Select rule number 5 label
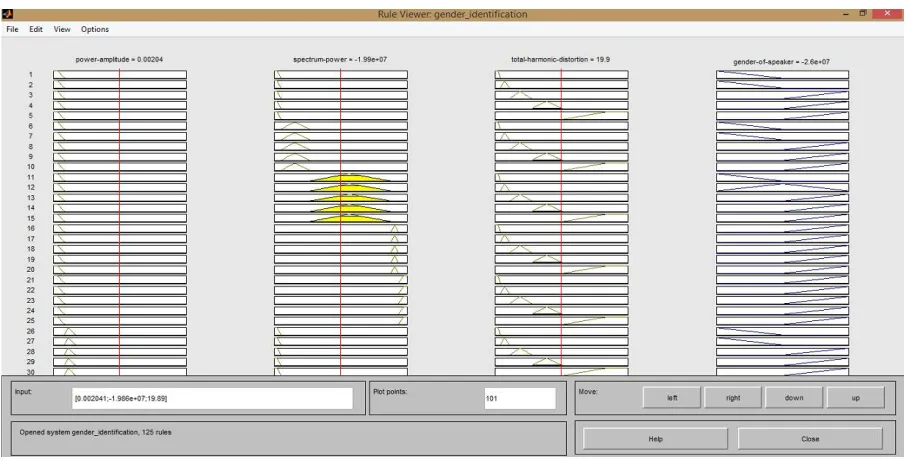This screenshot has width=906, height=460. click(31, 116)
